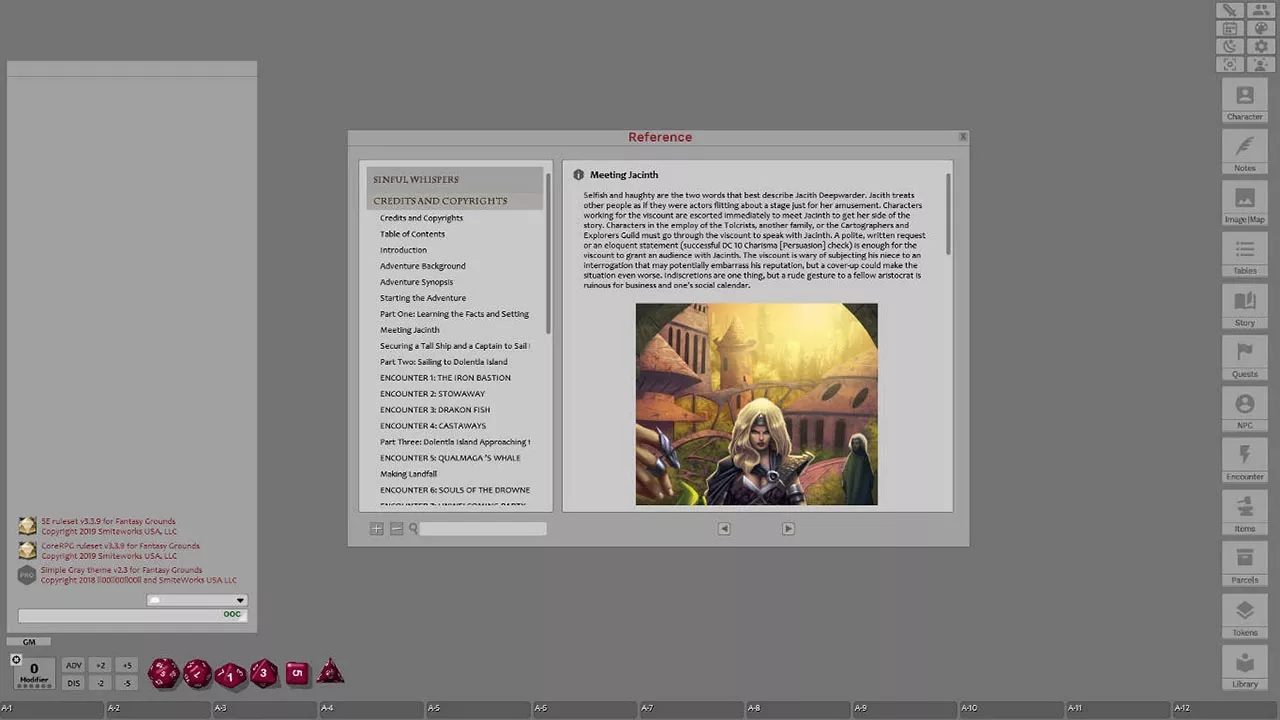Click the Jacinth illustration image
This screenshot has height=720, width=1280.
click(x=756, y=404)
